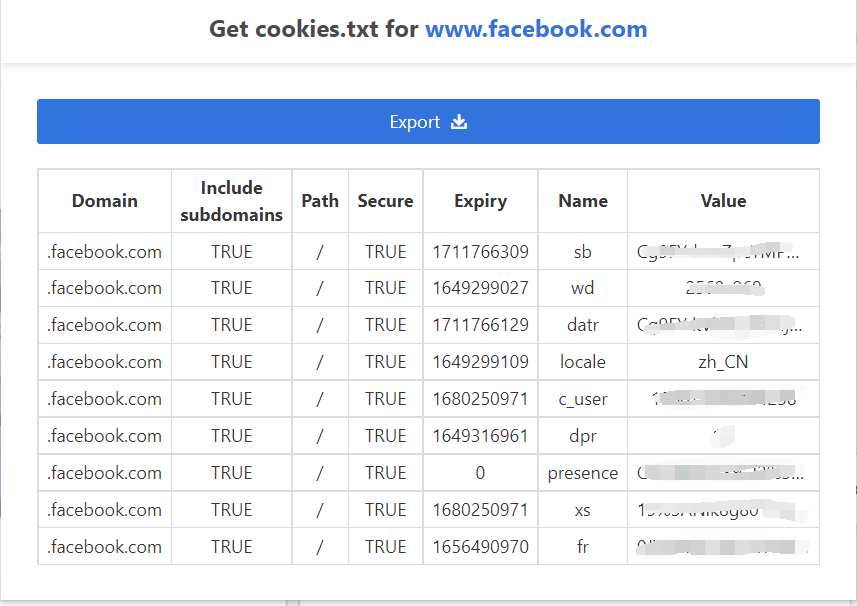Click the download icon on Export button
This screenshot has height=606, width=857.
459,121
